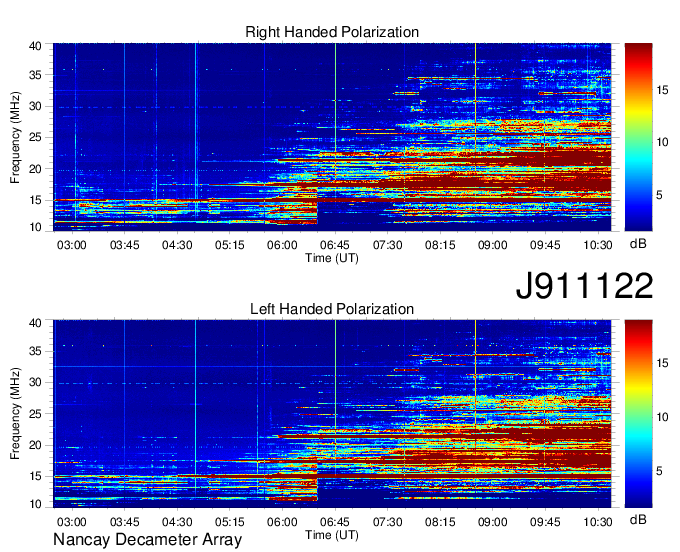The image size is (680, 552).
Task: Click the Right Handed Polarization colorbar
Action: pos(638,137)
